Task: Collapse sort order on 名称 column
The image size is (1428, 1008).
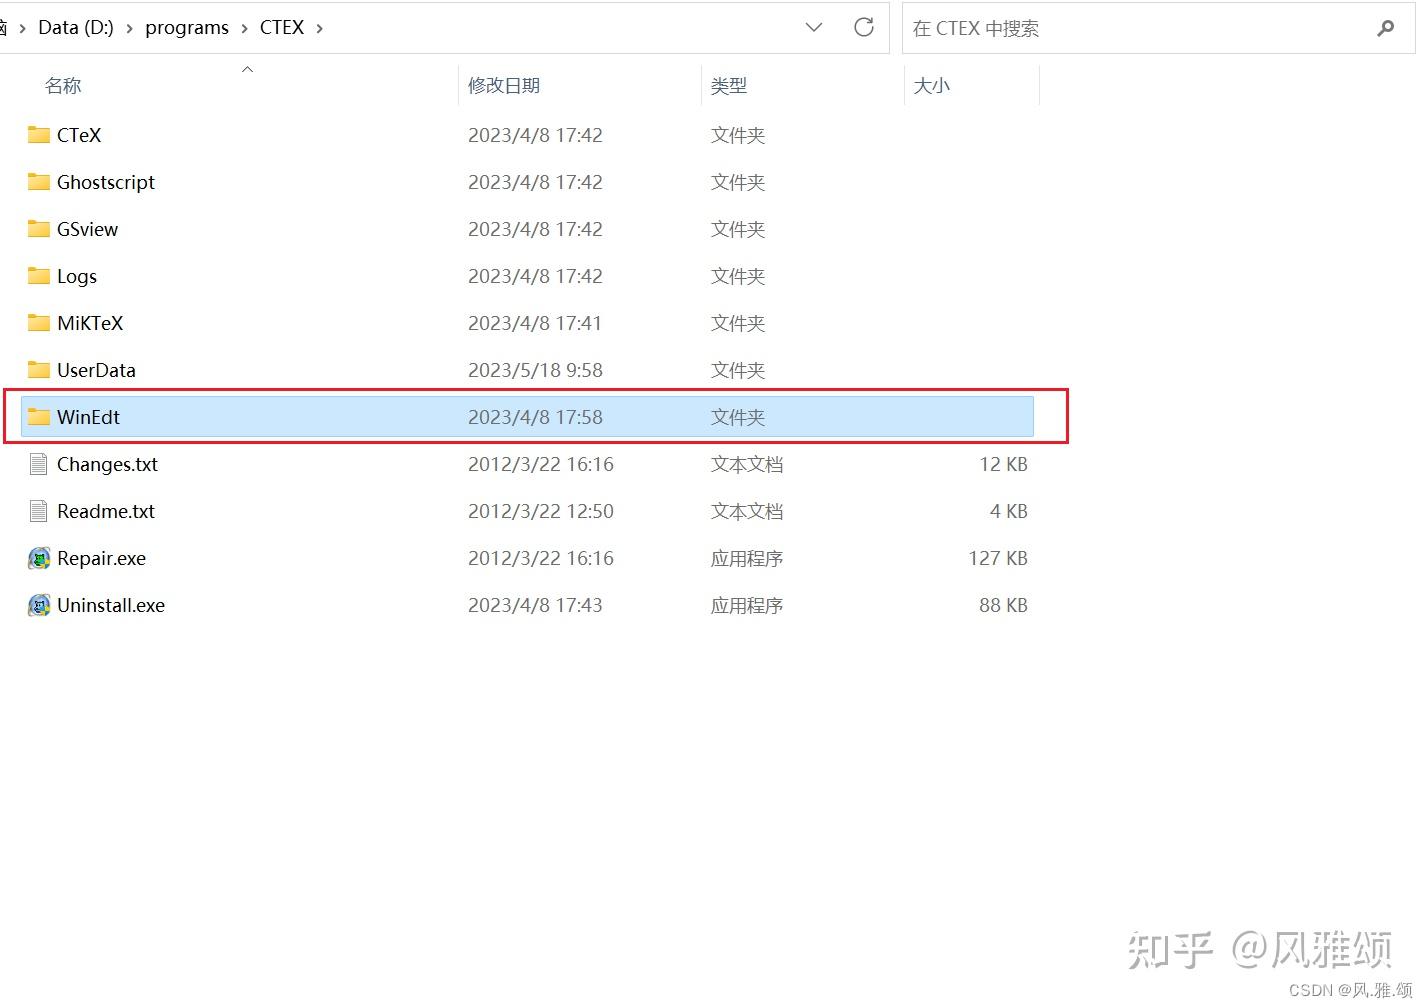Action: [x=247, y=70]
